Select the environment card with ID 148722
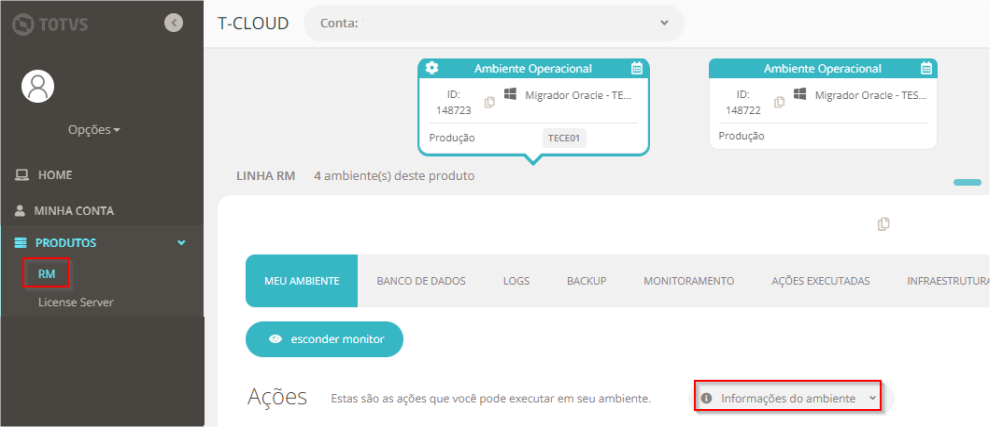 (823, 104)
